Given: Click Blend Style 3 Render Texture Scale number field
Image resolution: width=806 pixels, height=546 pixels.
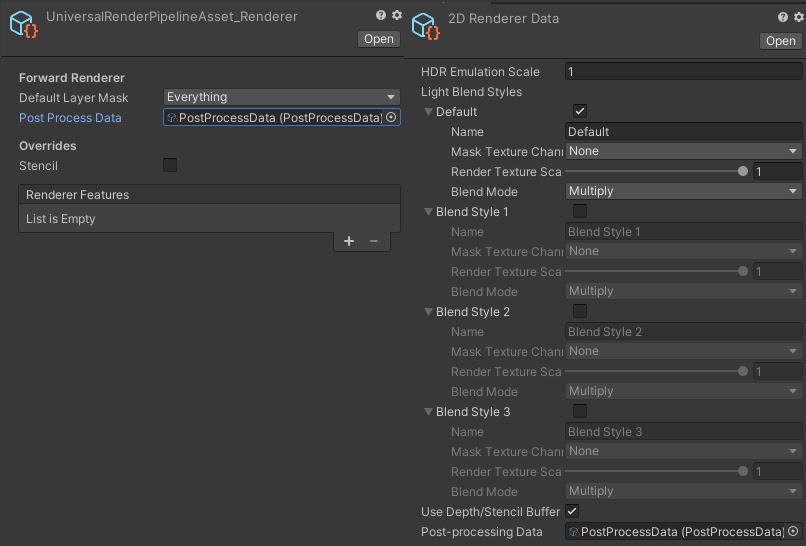Looking at the screenshot, I should point(778,471).
